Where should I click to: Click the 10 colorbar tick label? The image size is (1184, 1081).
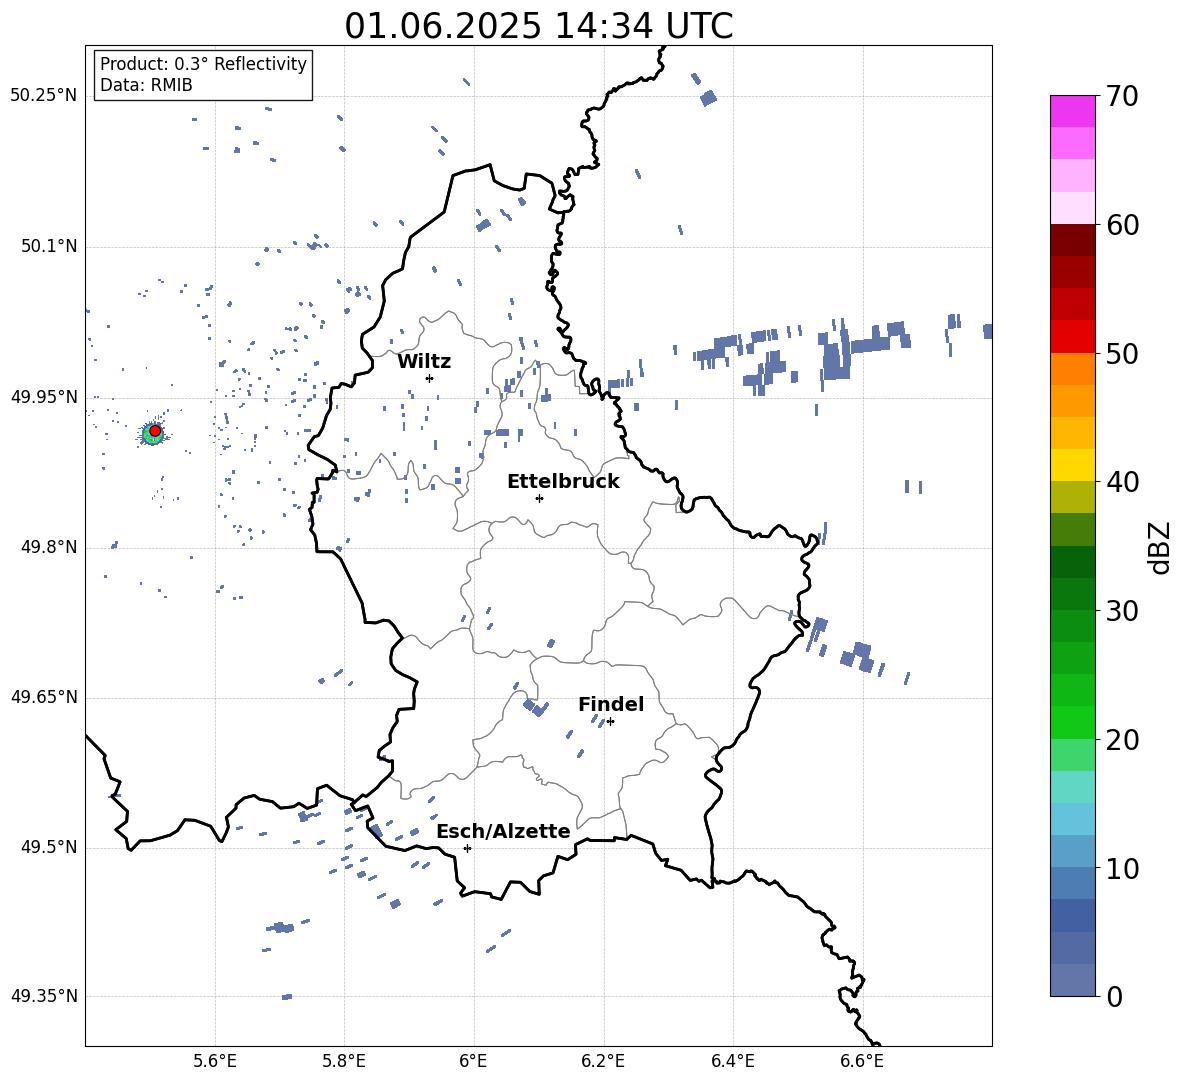tap(1122, 868)
